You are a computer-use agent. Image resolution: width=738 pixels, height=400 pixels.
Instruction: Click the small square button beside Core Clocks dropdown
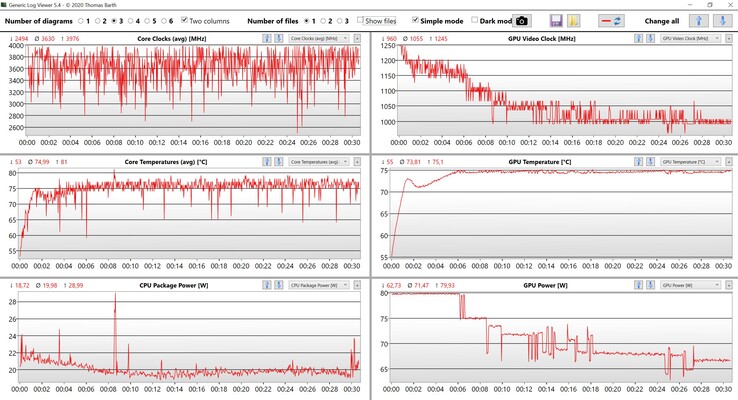click(357, 38)
